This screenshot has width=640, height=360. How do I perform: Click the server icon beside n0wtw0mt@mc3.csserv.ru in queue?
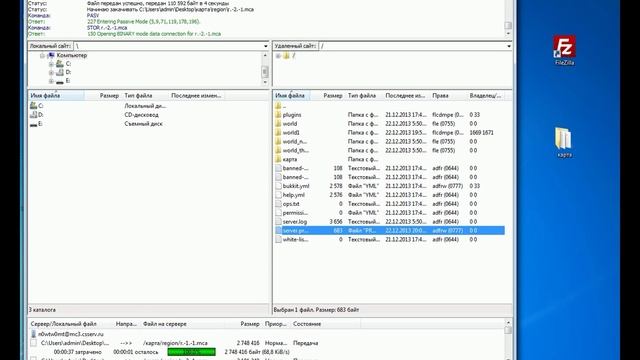point(33,334)
